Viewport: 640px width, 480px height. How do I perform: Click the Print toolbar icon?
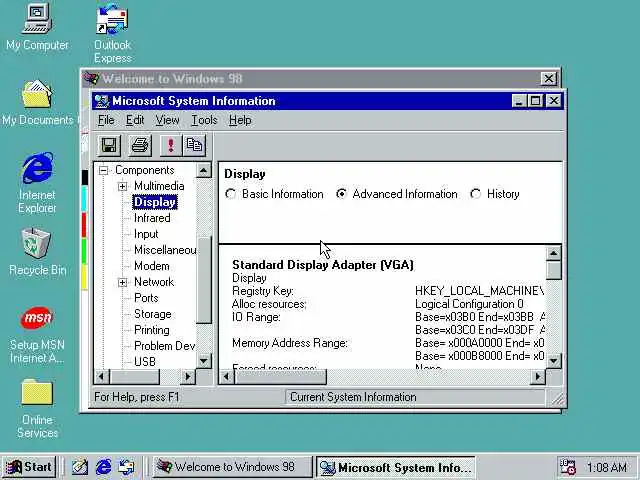pos(140,145)
